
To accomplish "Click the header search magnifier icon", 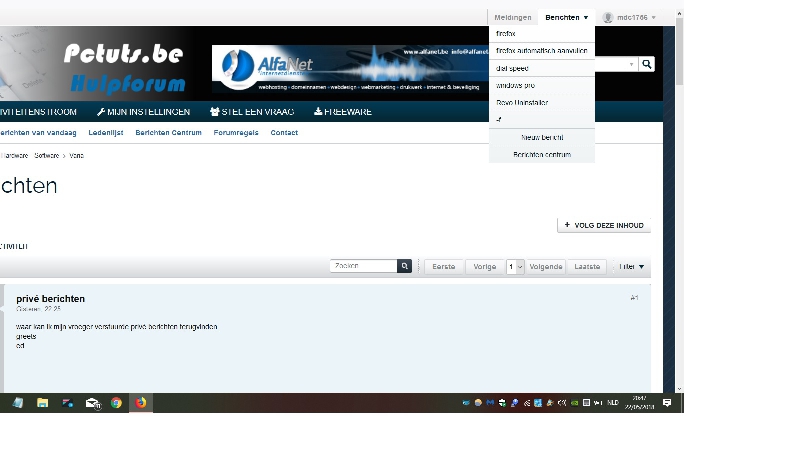I will click(647, 64).
